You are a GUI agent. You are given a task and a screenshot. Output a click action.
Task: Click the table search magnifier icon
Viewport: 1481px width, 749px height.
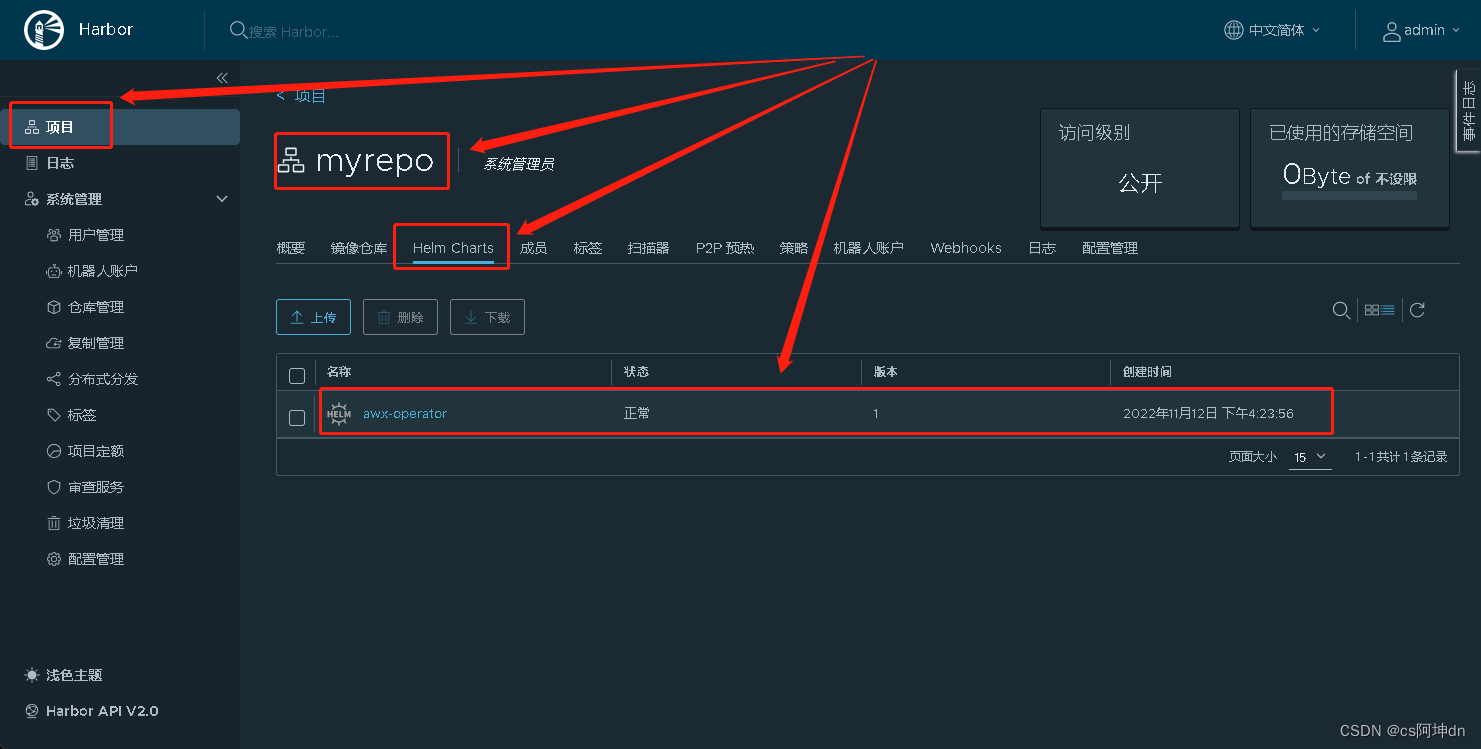(x=1341, y=310)
